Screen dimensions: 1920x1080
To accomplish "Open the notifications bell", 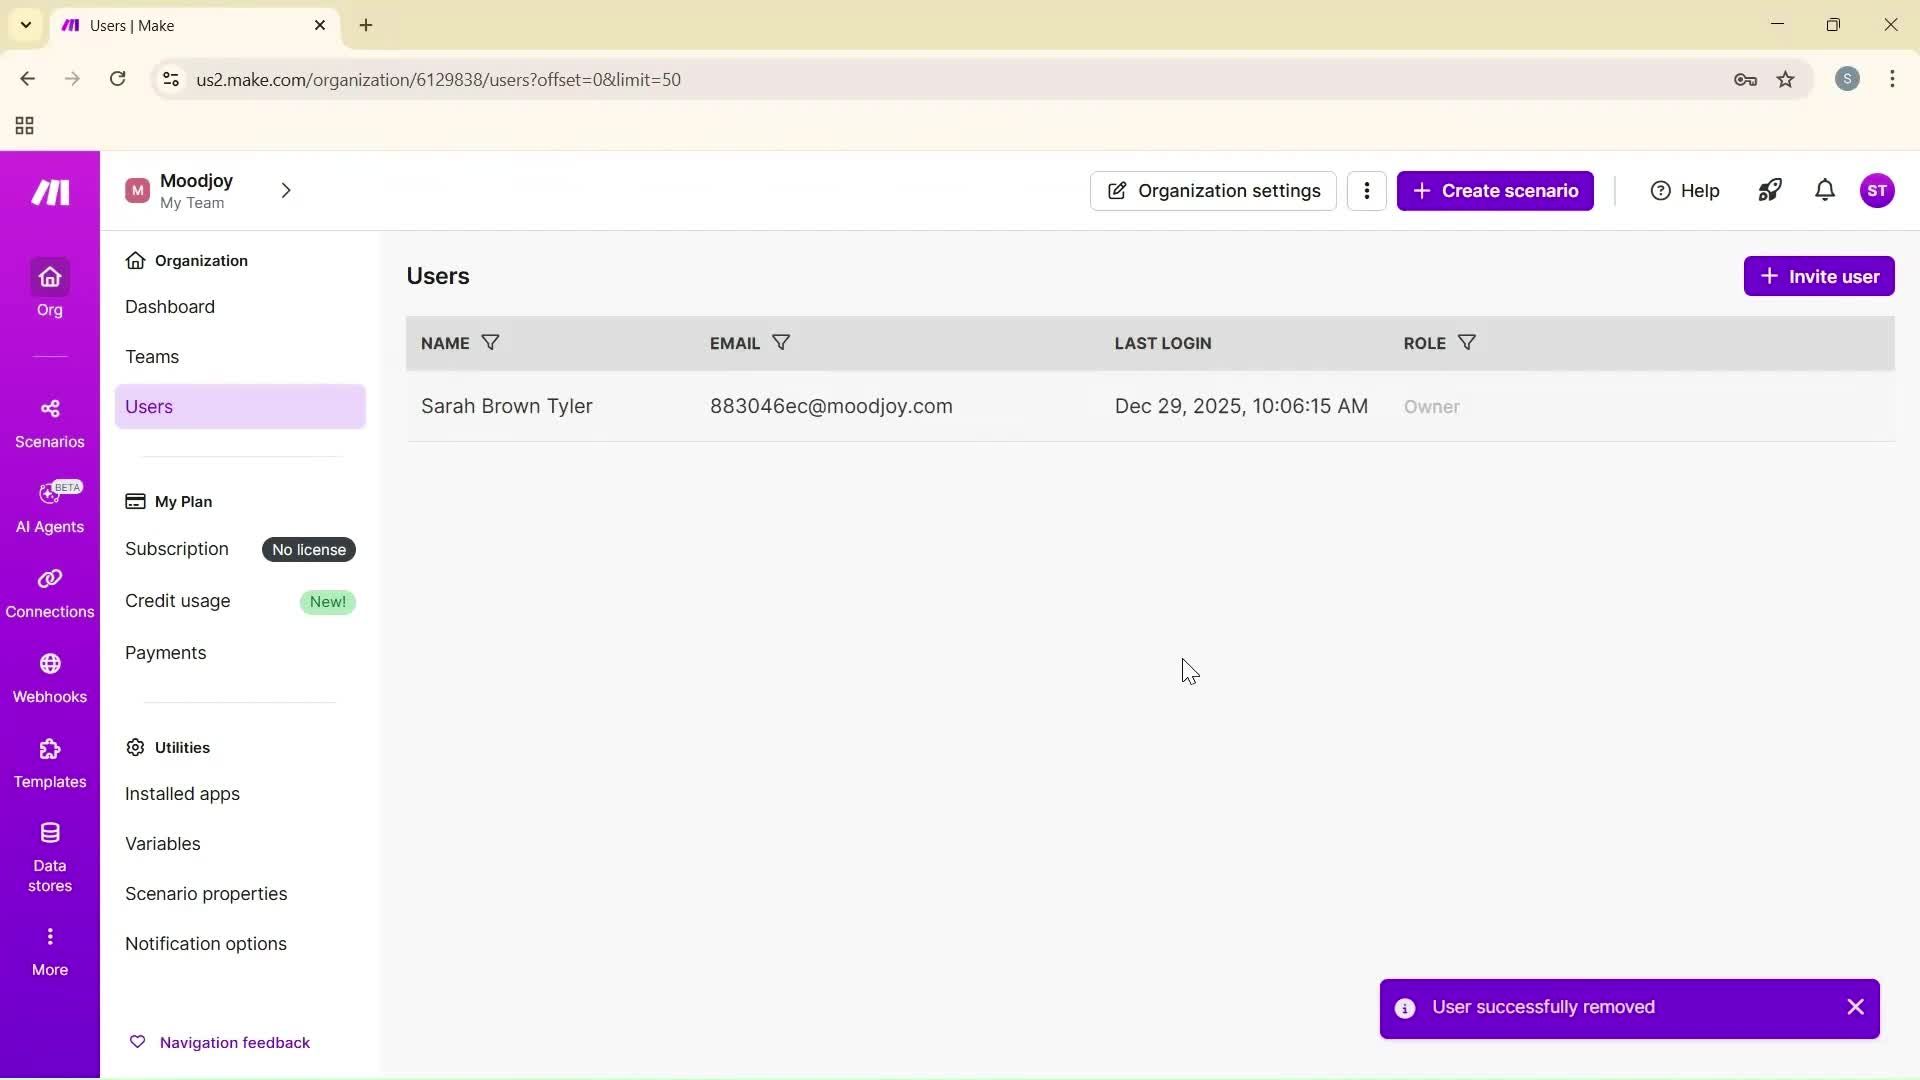I will pos(1824,190).
